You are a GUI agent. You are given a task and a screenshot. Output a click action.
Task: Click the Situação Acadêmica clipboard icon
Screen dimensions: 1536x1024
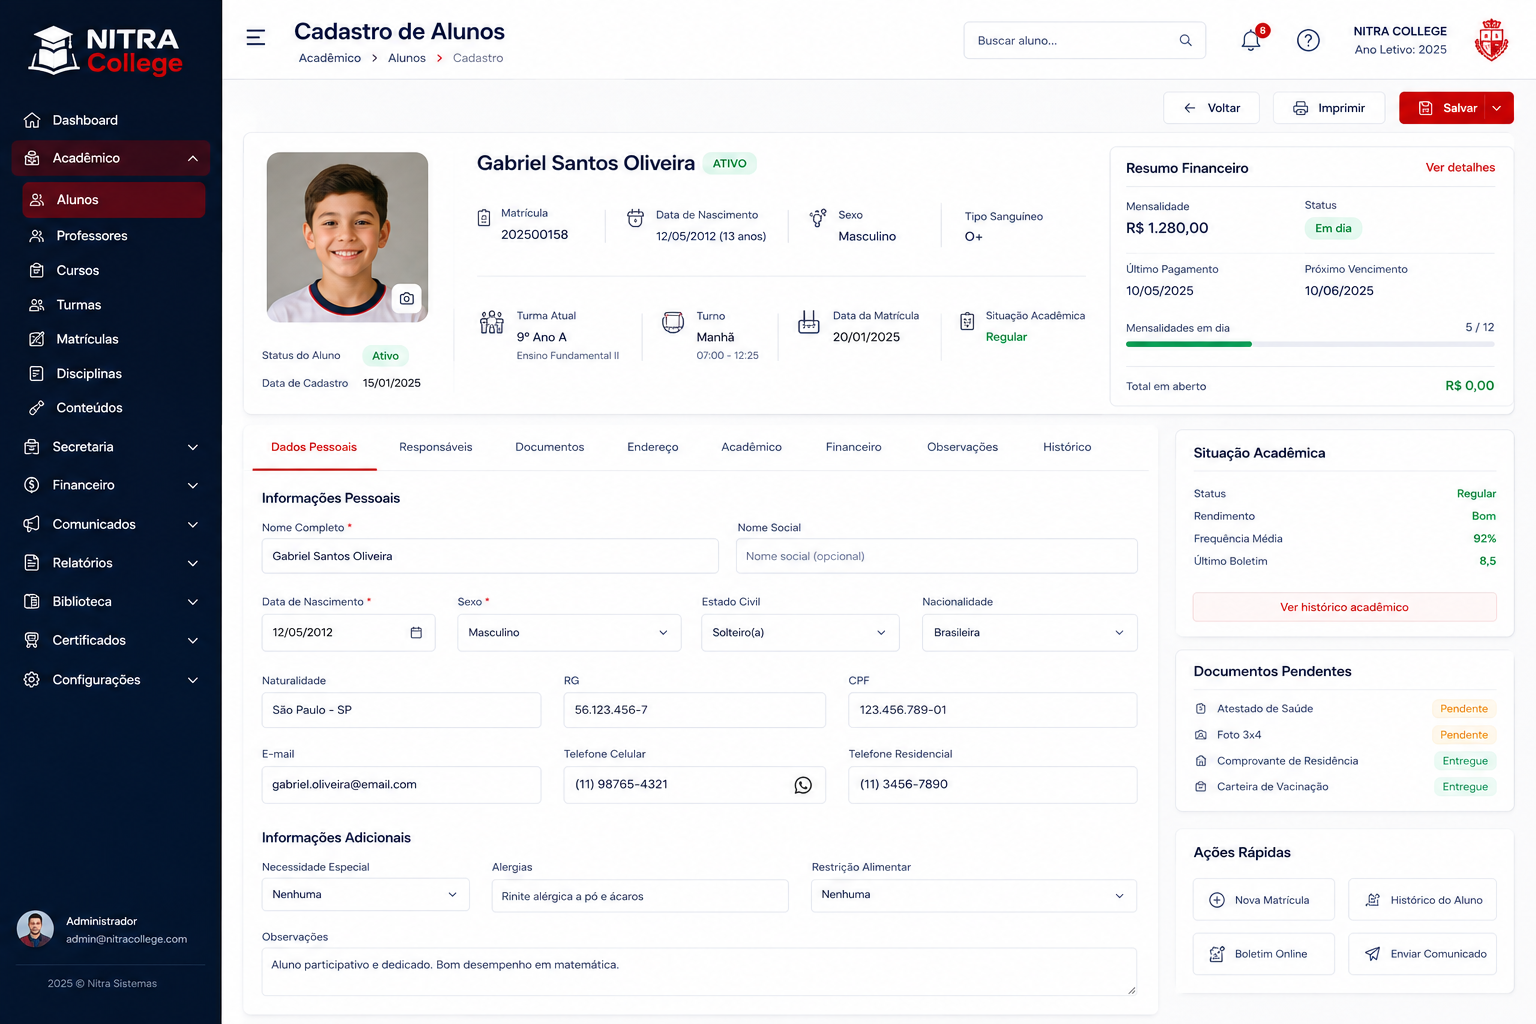(967, 322)
